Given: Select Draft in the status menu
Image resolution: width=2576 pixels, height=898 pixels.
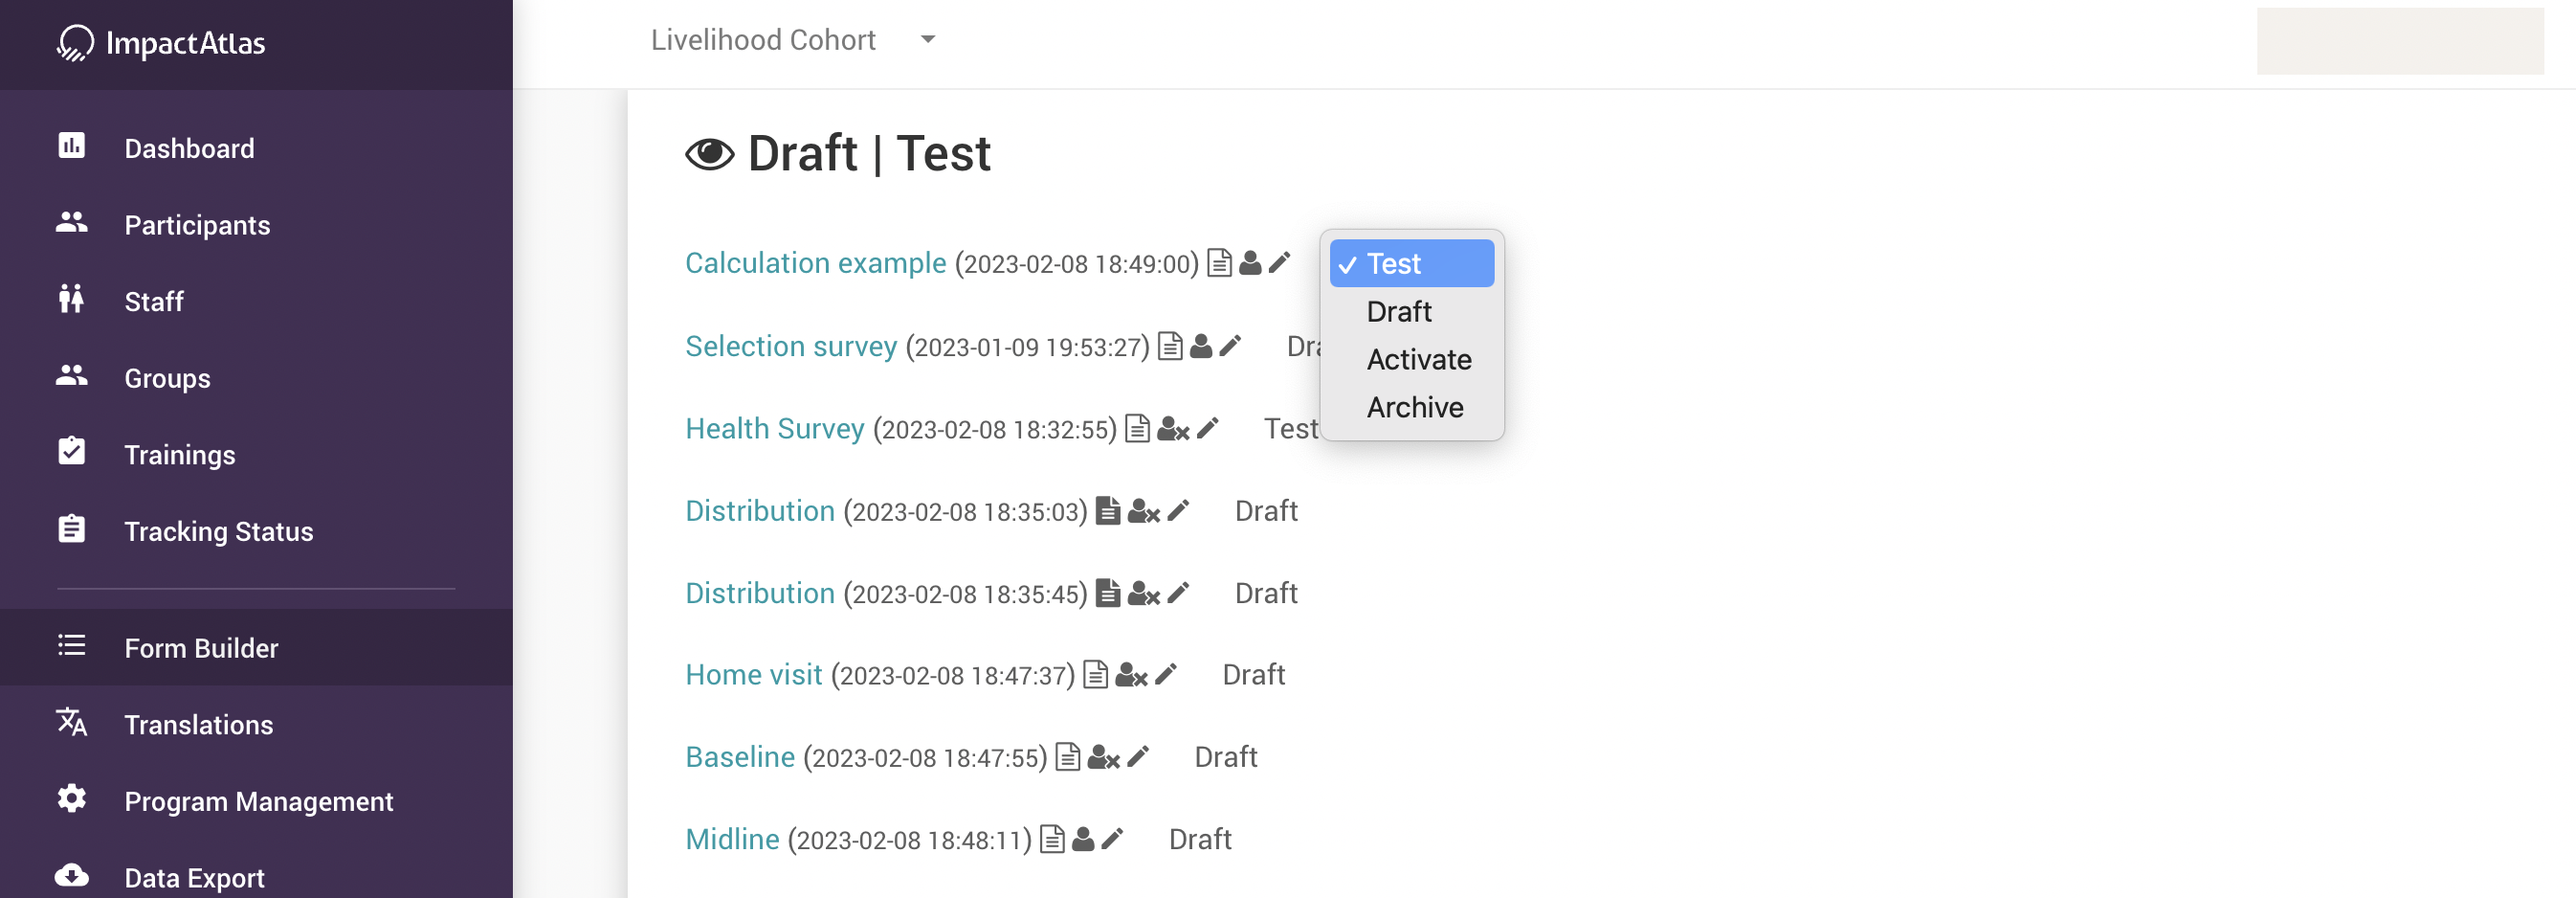Looking at the screenshot, I should tap(1398, 312).
